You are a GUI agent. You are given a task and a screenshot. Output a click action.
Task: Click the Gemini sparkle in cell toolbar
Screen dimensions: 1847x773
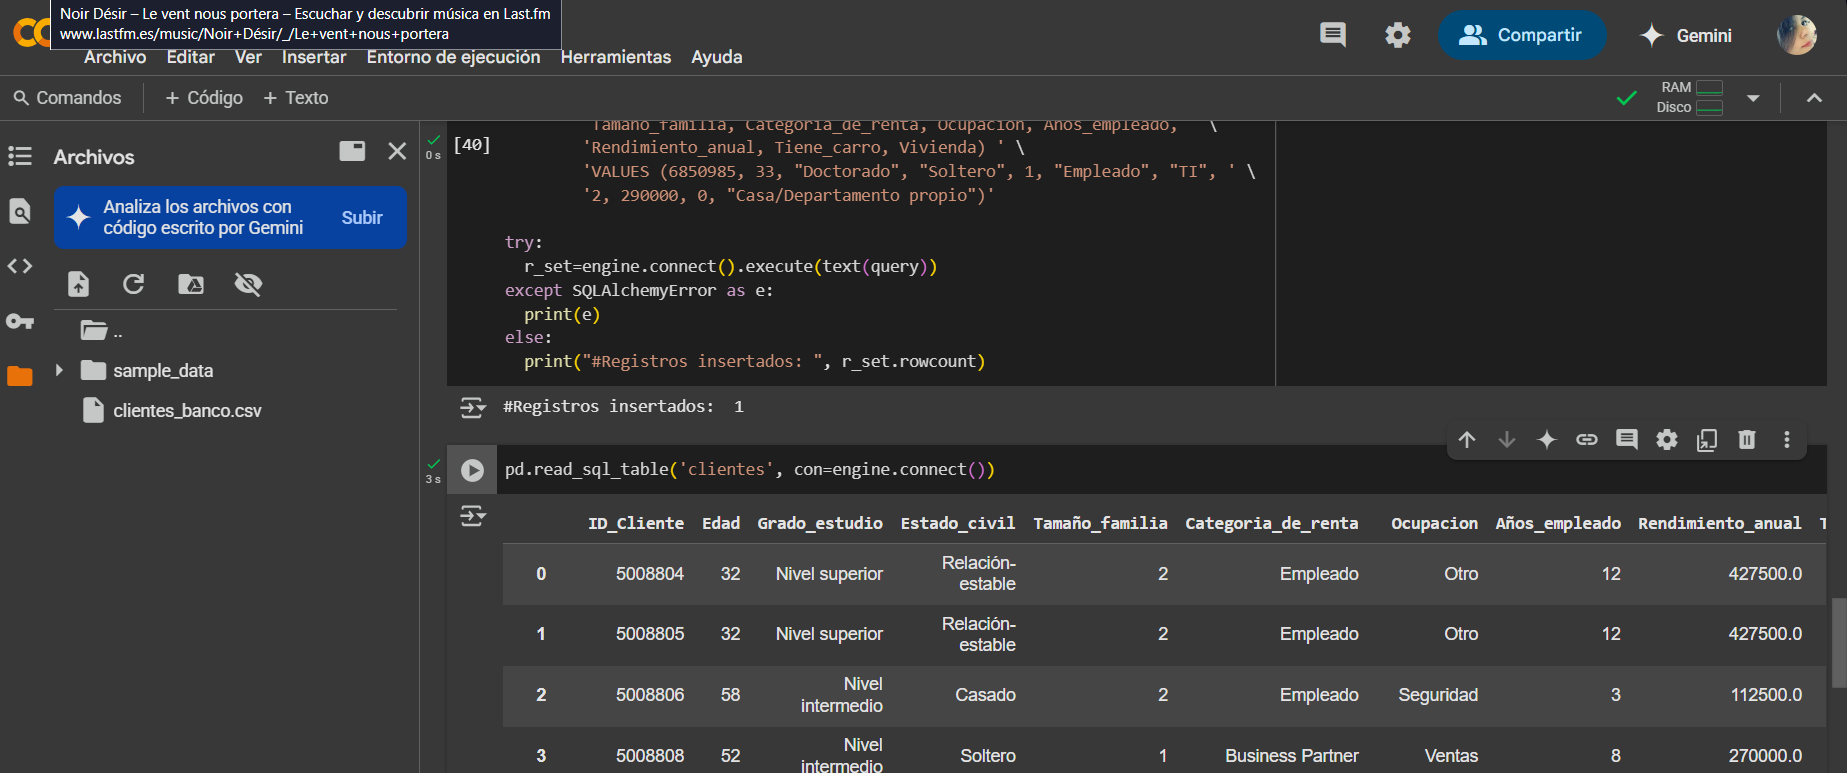pyautogui.click(x=1547, y=440)
